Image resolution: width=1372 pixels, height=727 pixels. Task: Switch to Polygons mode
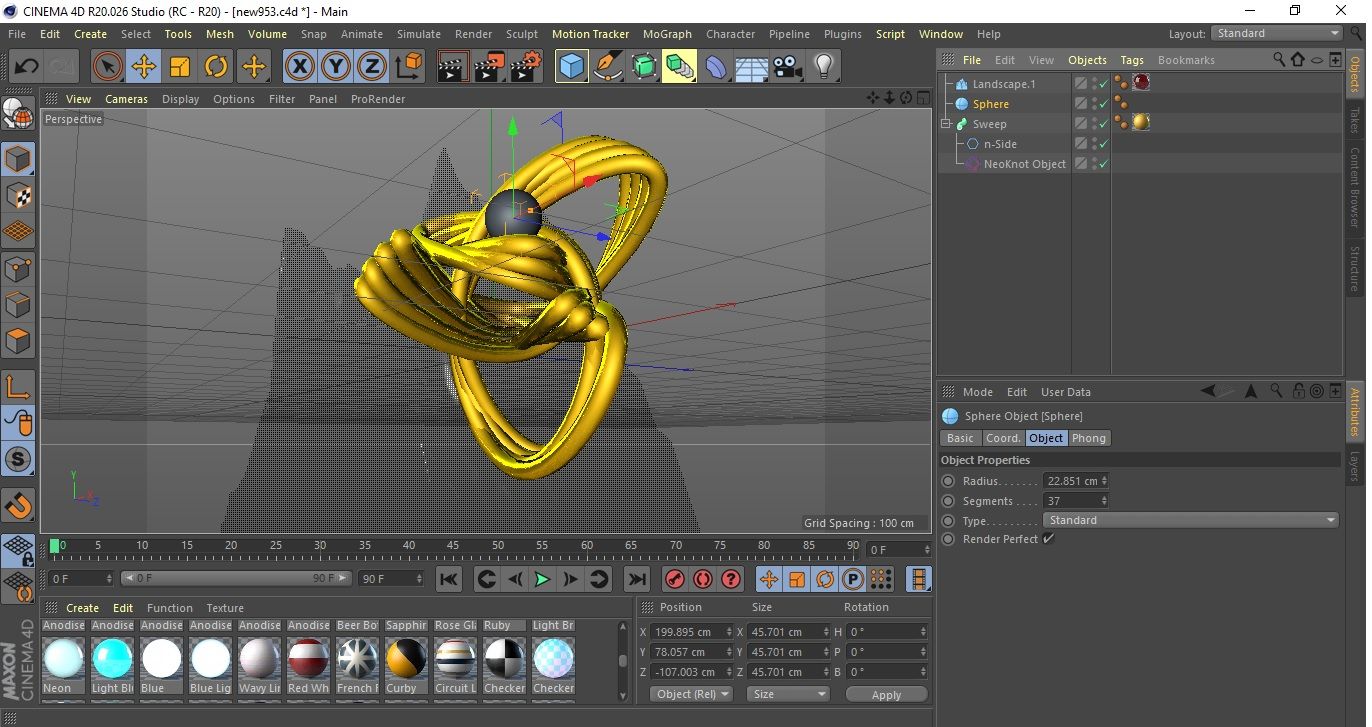click(x=19, y=340)
